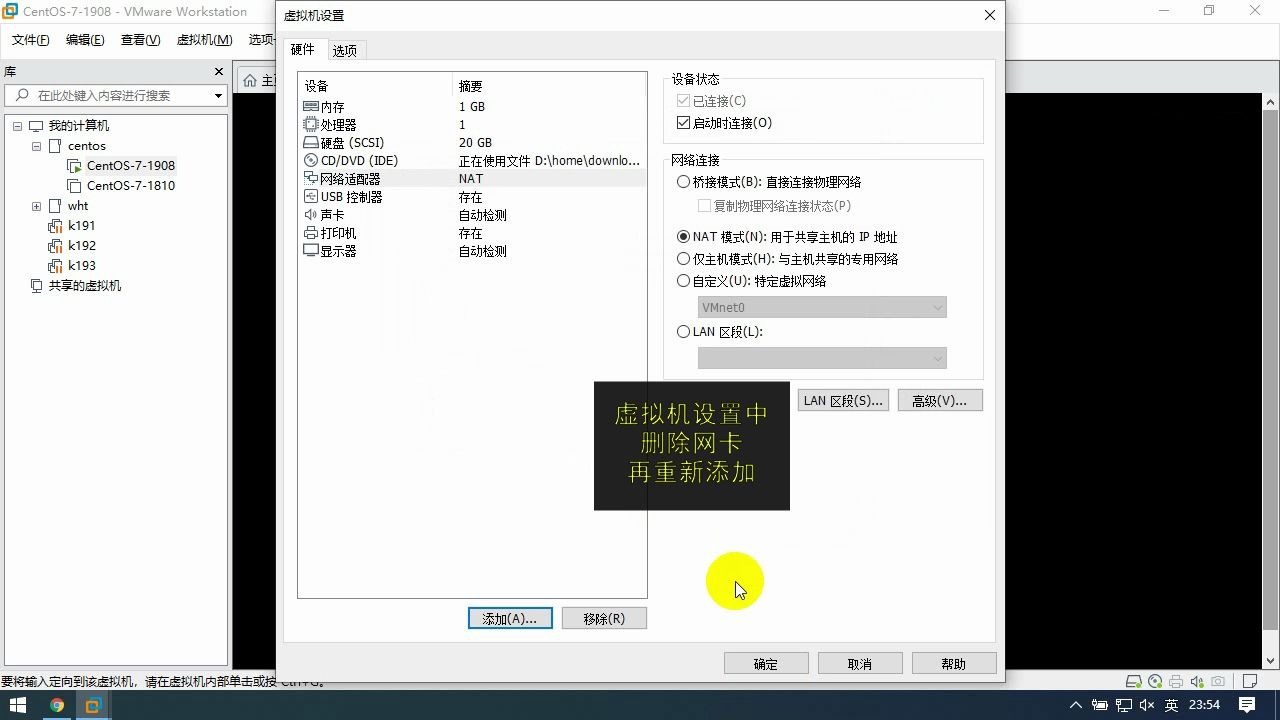
Task: Open the VMnet0 virtual network dropdown
Action: pos(822,307)
